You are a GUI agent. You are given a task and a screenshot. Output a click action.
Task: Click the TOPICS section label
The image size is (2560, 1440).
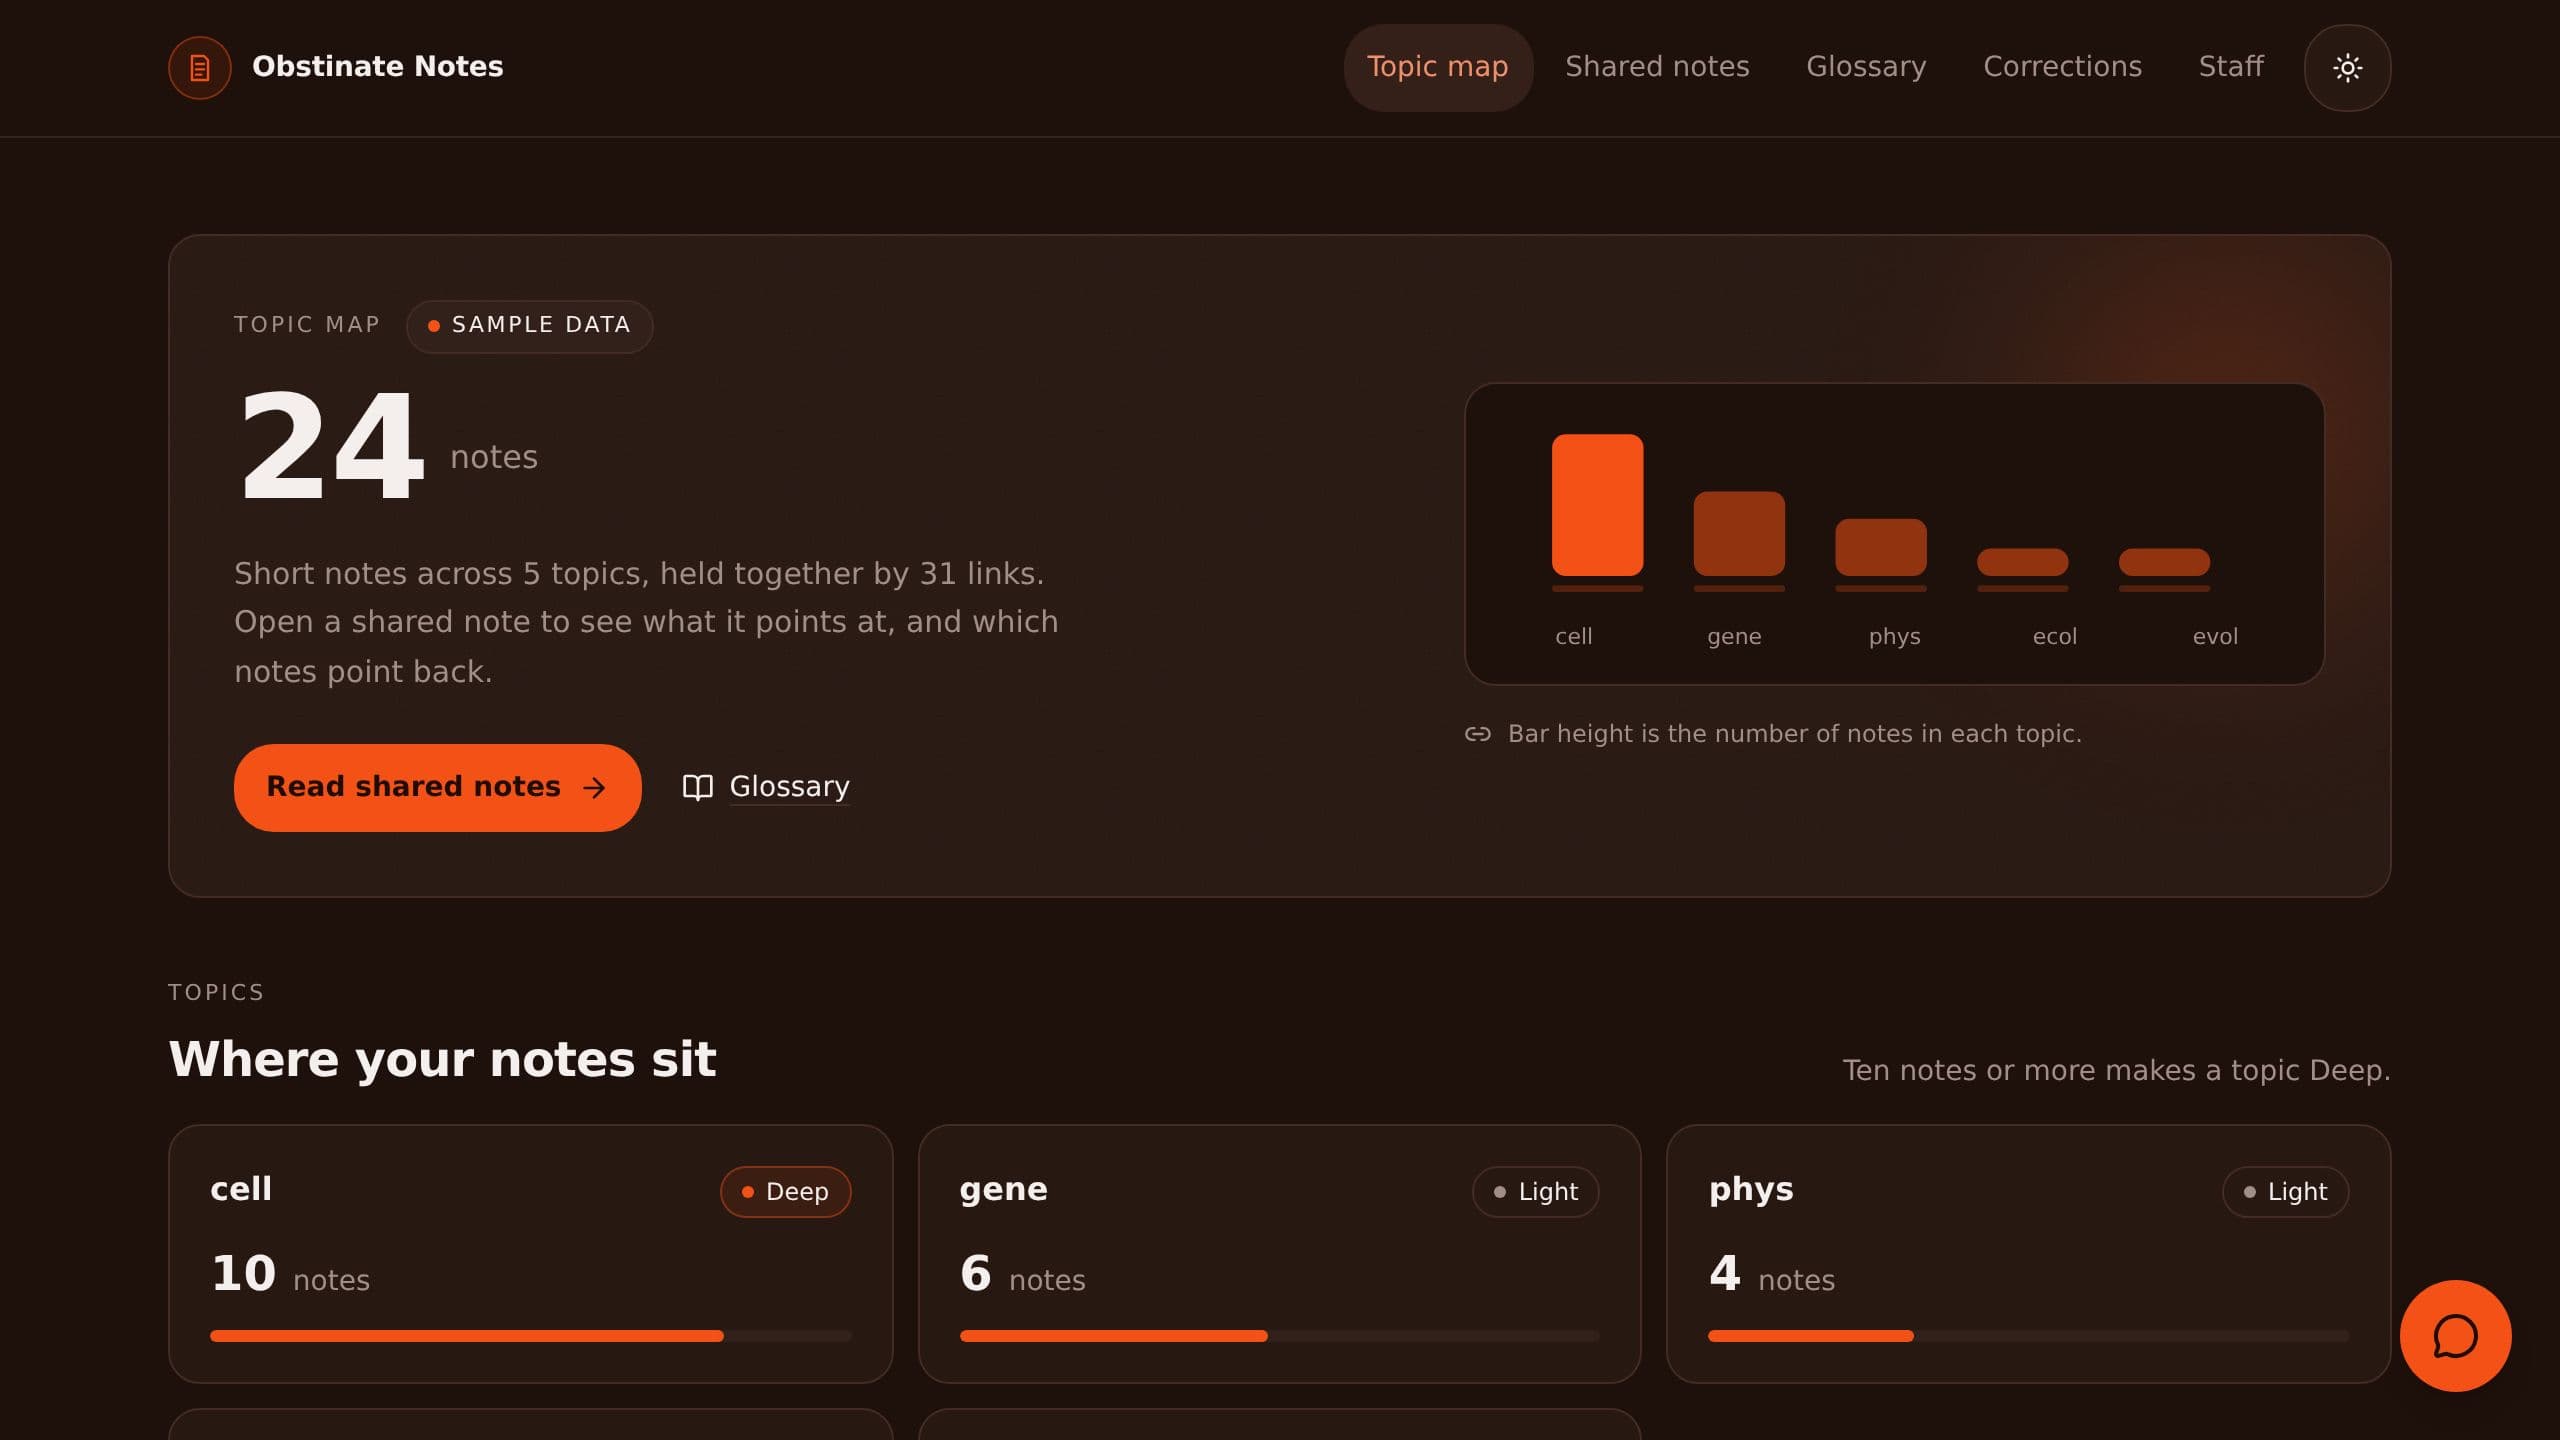[x=216, y=992]
